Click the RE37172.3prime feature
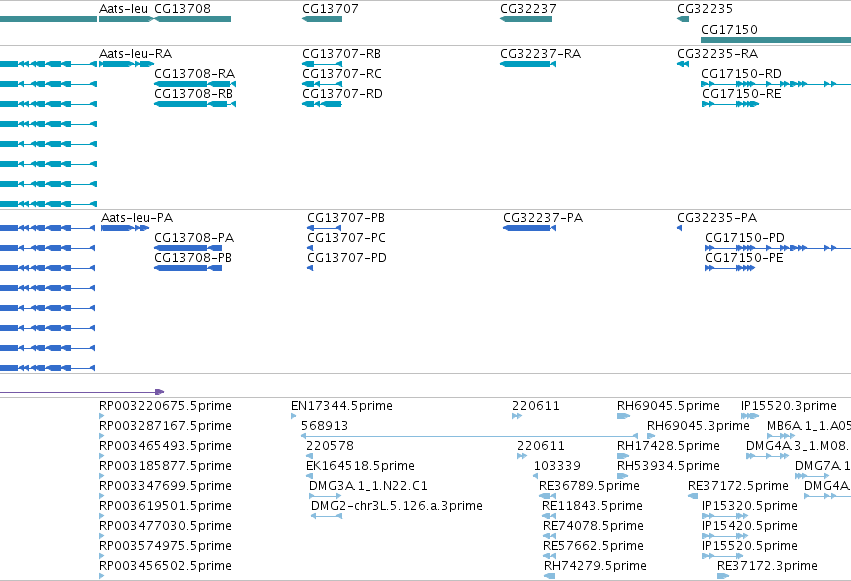This screenshot has height=581, width=851. (767, 566)
